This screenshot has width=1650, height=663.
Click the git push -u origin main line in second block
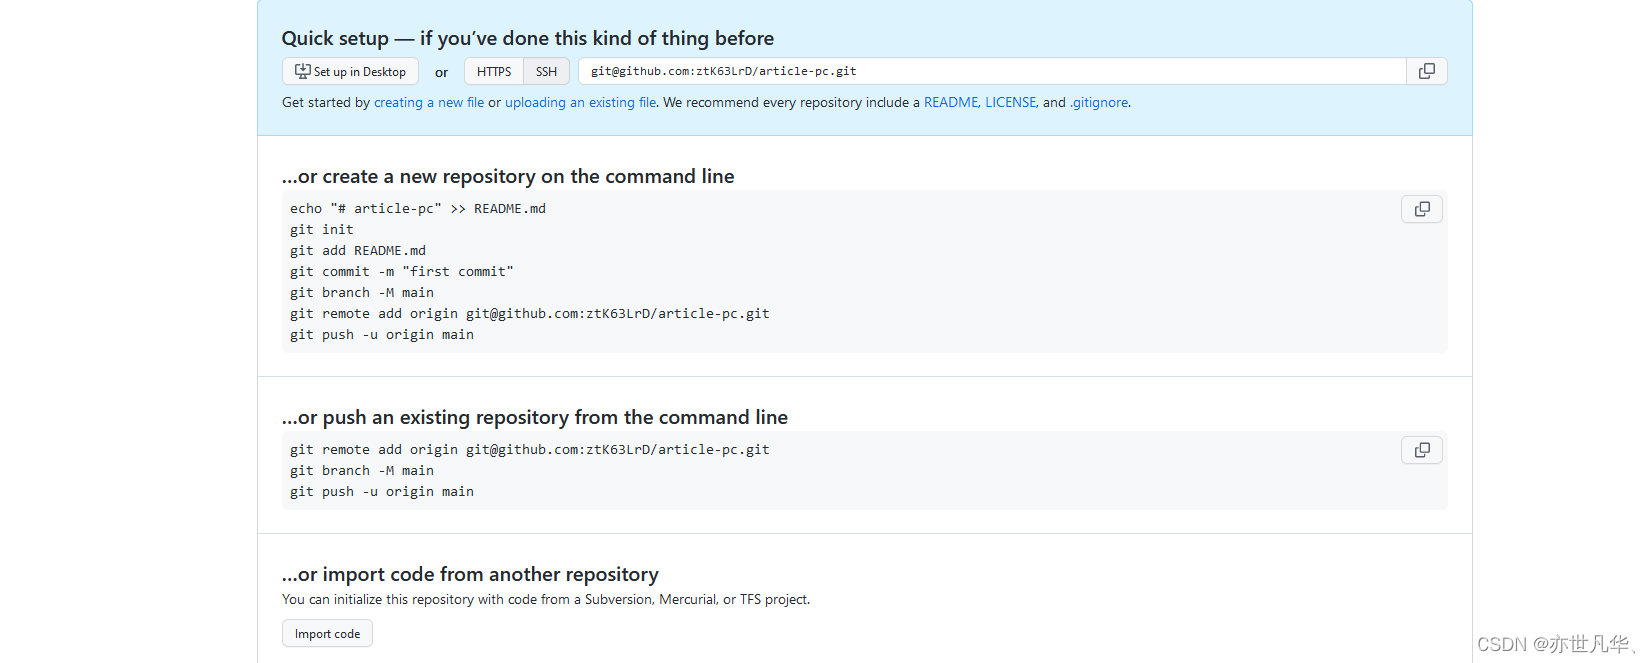[x=382, y=491]
